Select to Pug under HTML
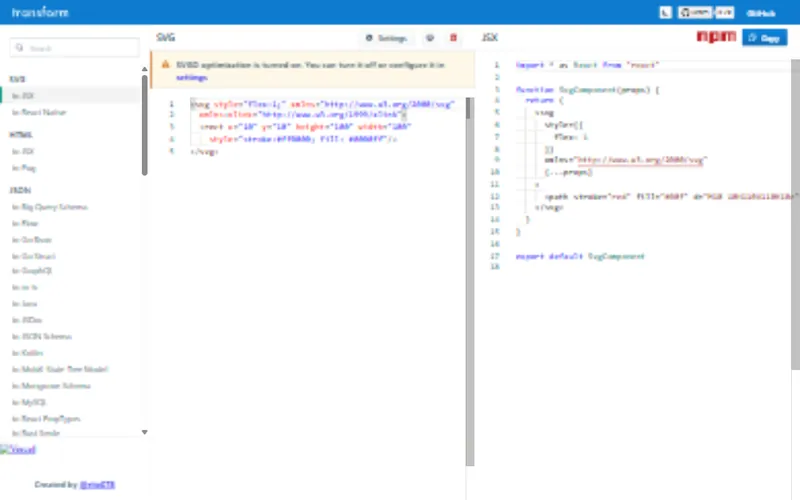 click(x=70, y=168)
